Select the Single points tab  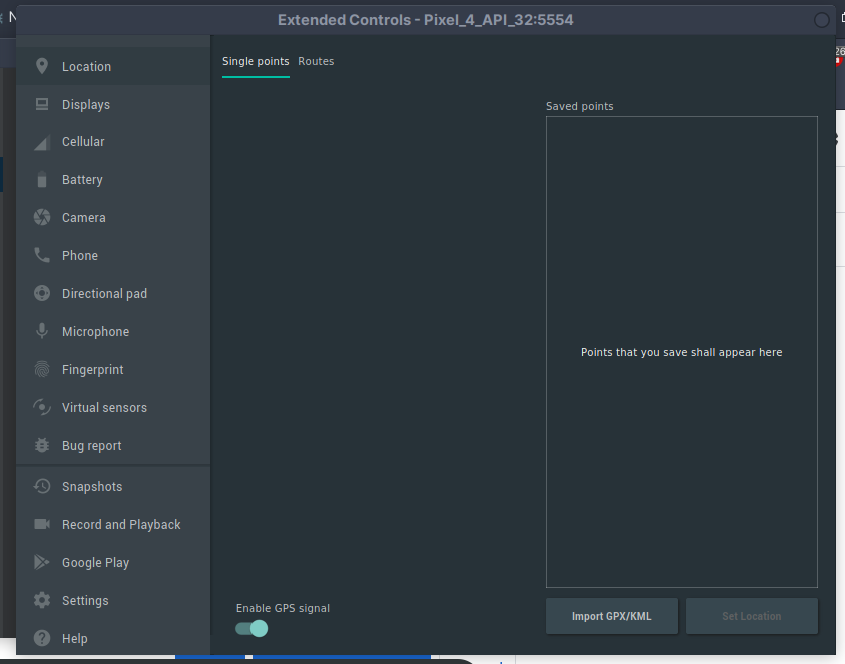click(x=255, y=61)
